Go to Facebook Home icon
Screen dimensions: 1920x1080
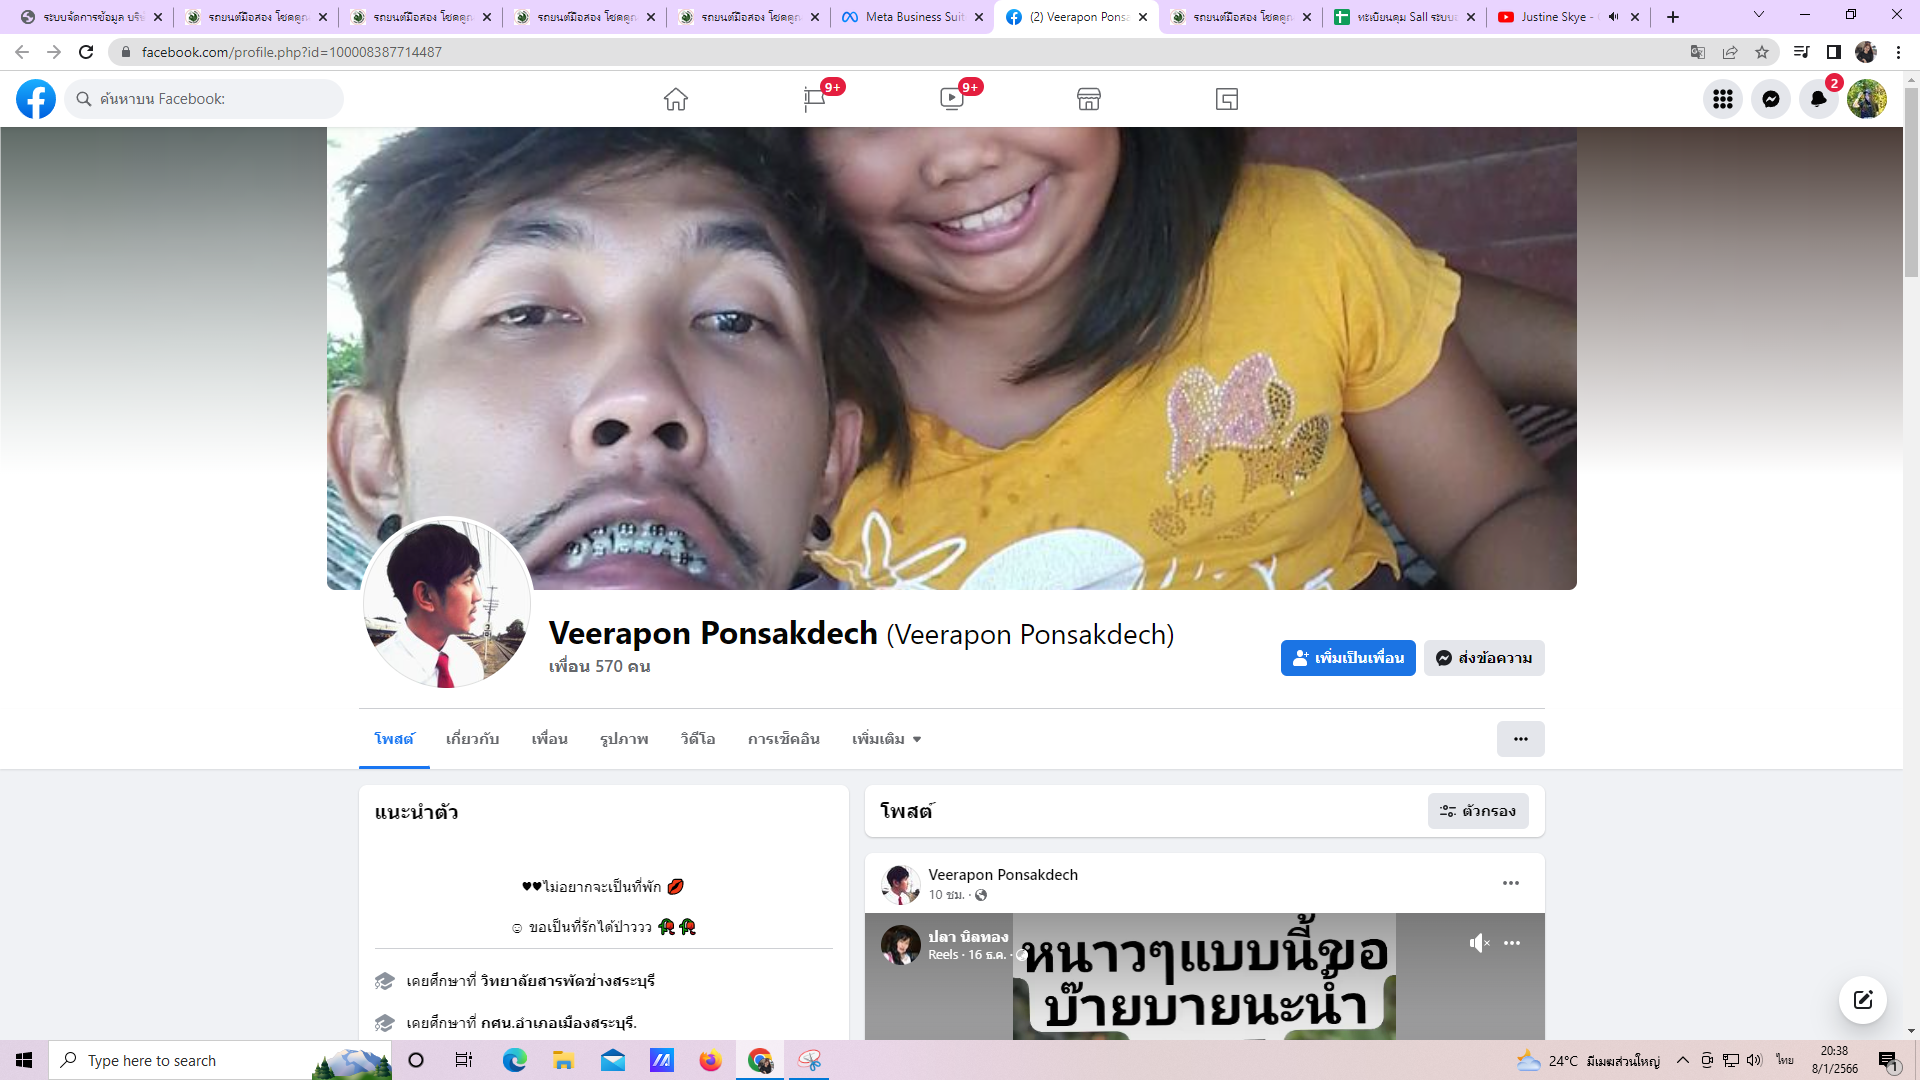[676, 99]
